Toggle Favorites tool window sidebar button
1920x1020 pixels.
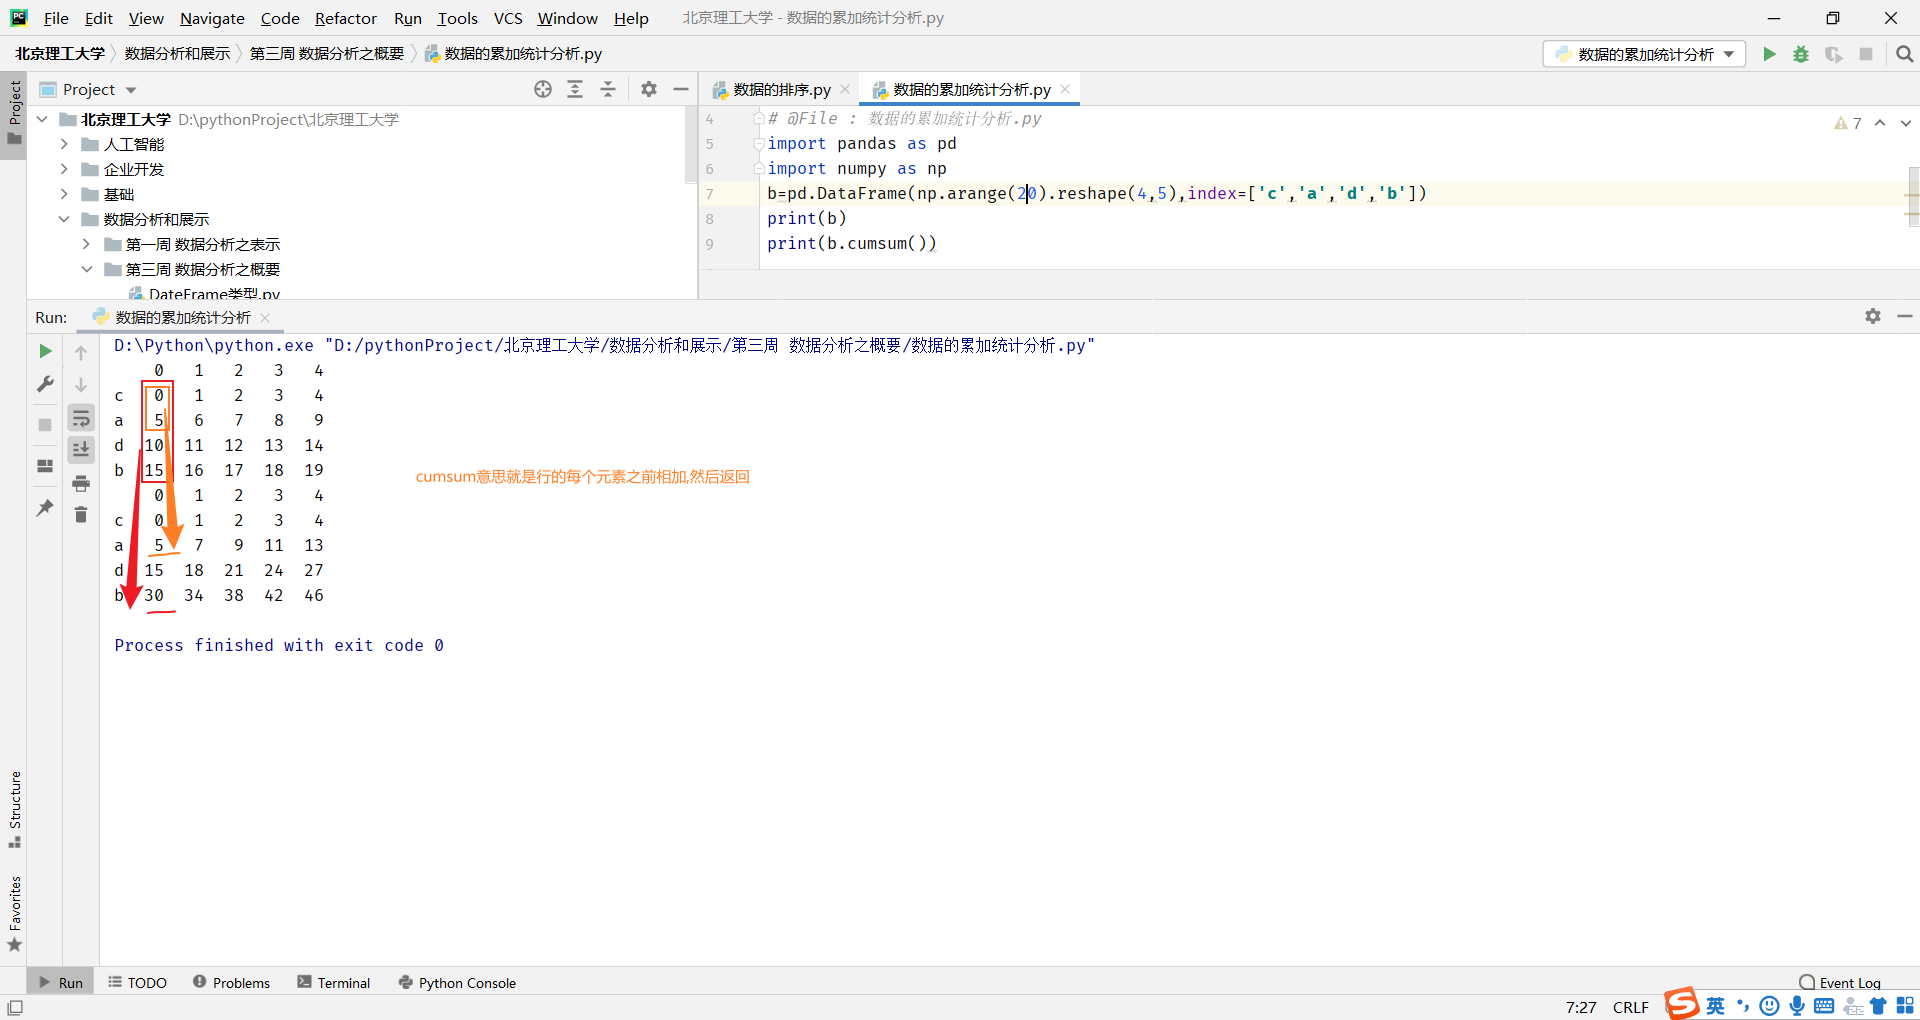14,914
